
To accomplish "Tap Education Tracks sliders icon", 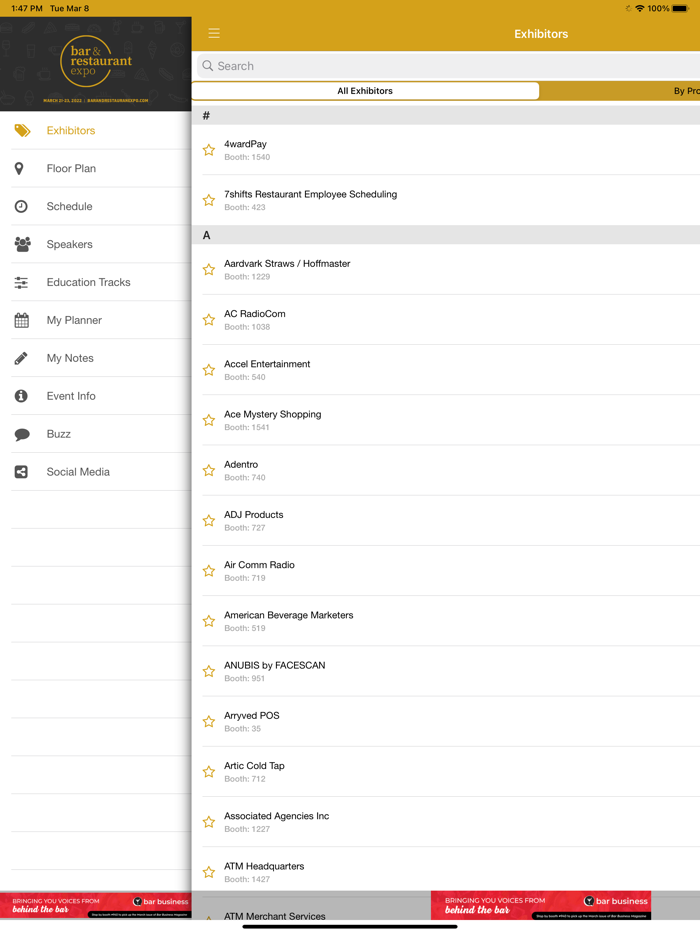I will (21, 283).
